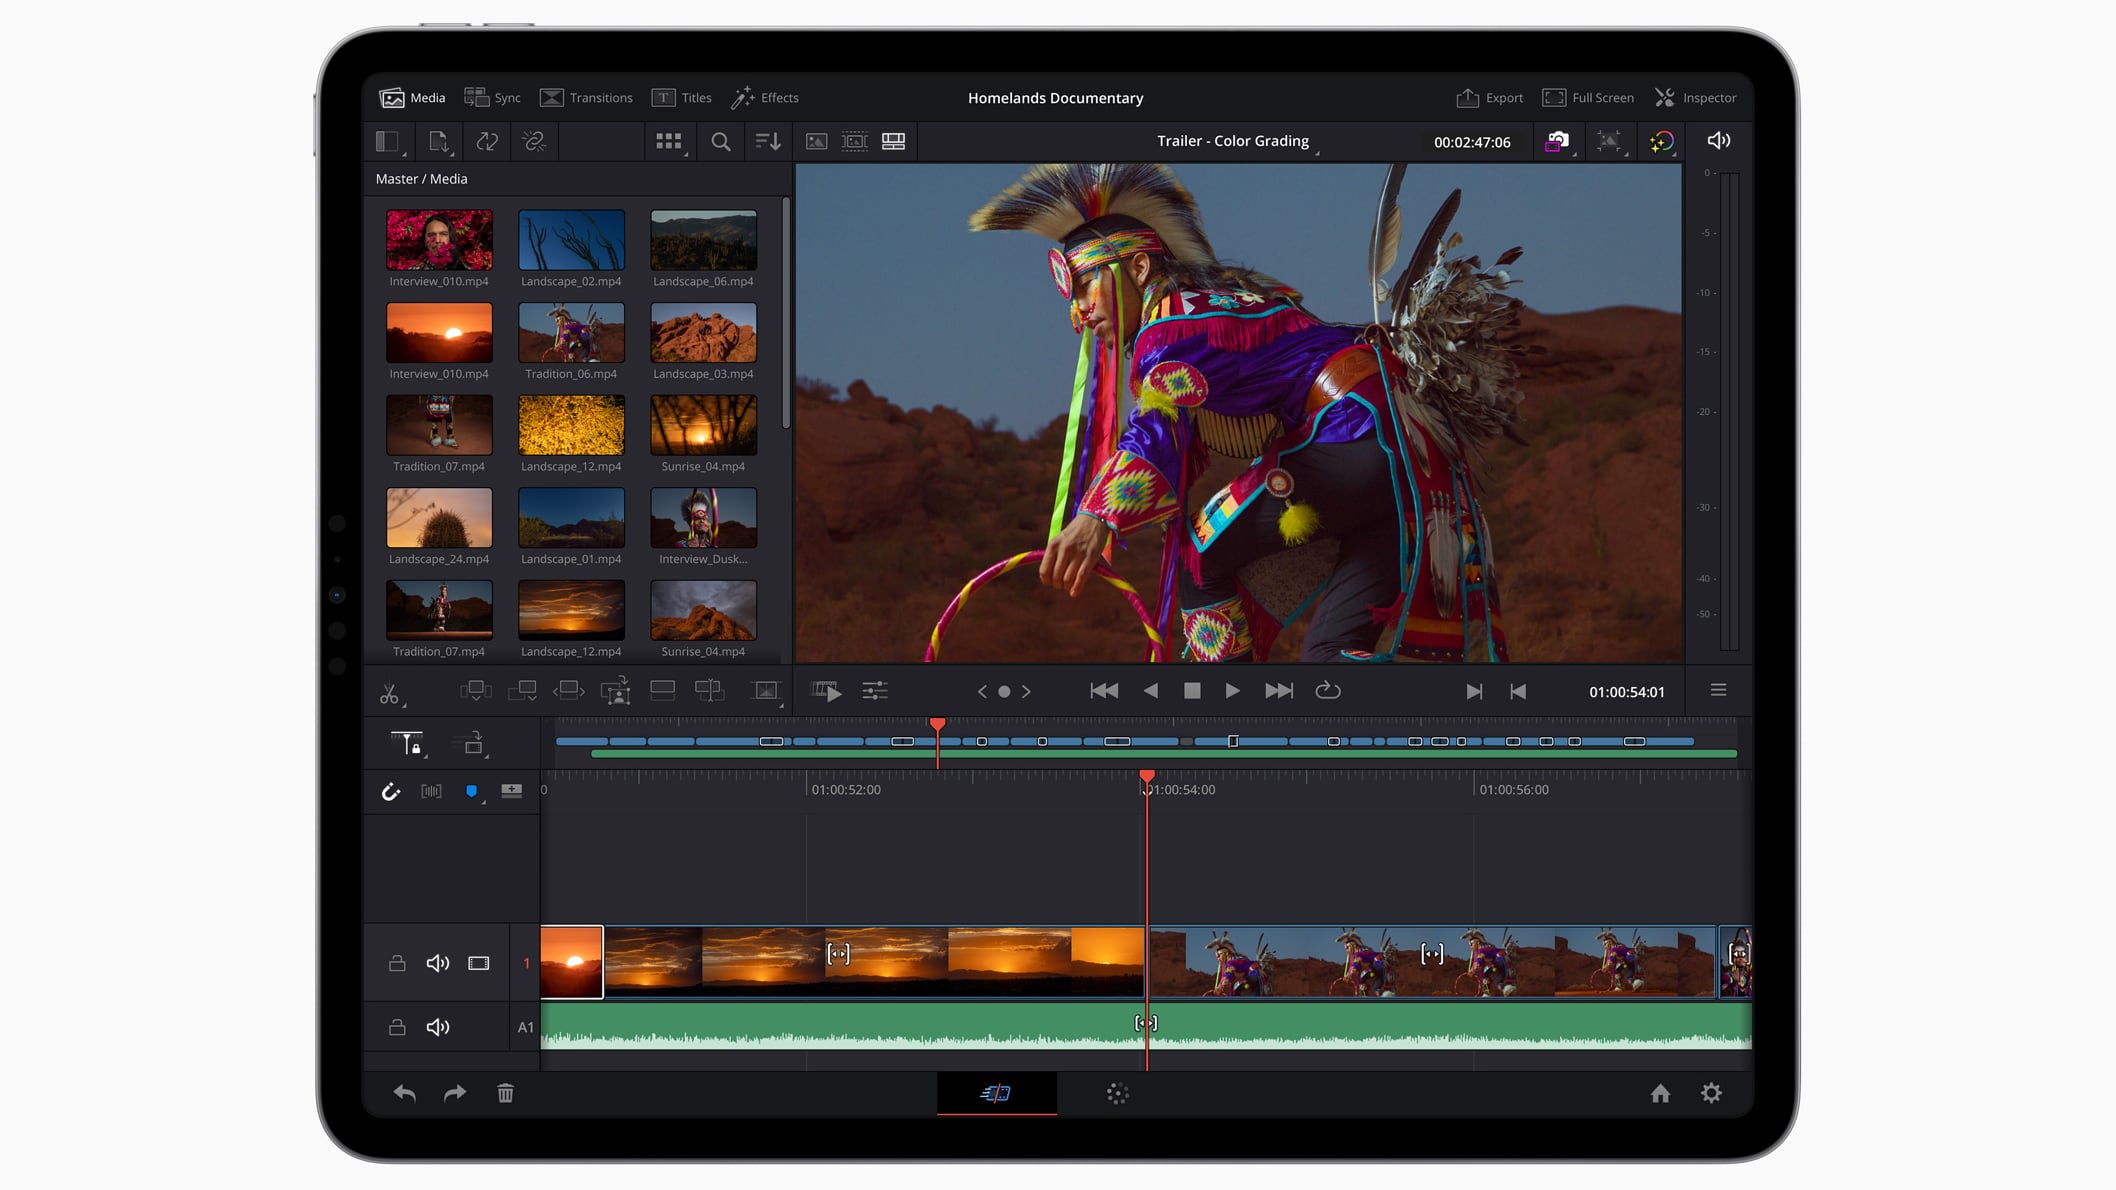This screenshot has width=2116, height=1190.
Task: Toggle timeline snapping magnet
Action: pyautogui.click(x=391, y=792)
